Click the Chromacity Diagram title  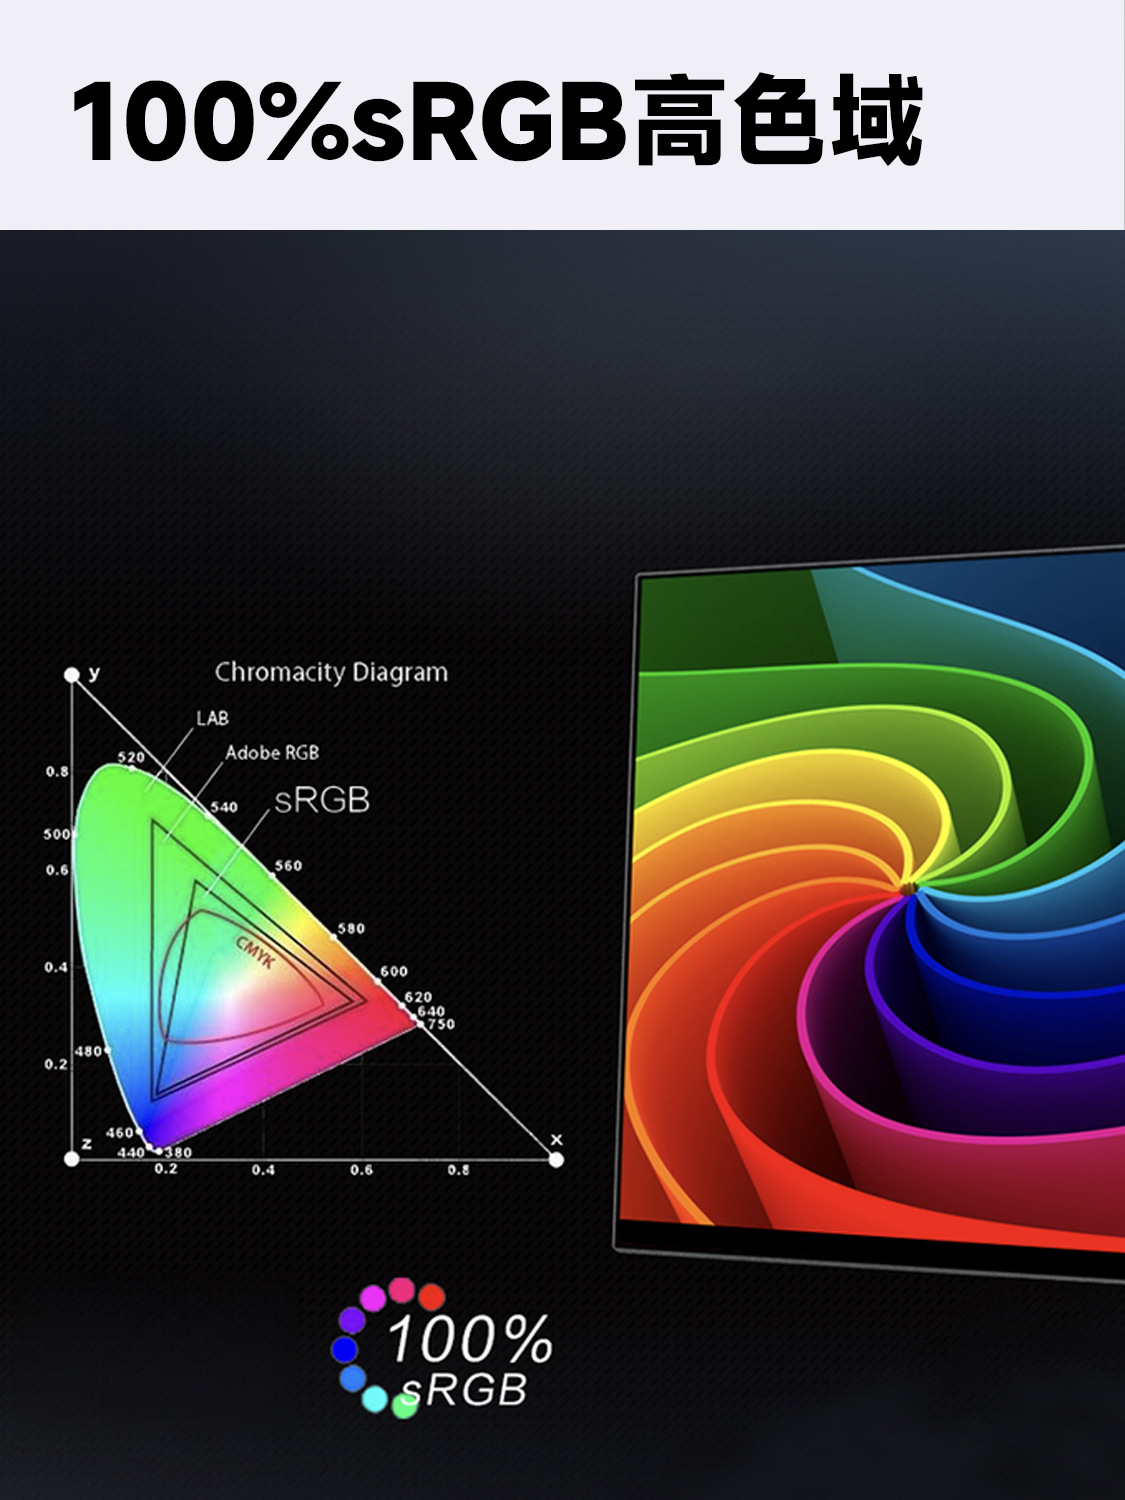pos(331,672)
